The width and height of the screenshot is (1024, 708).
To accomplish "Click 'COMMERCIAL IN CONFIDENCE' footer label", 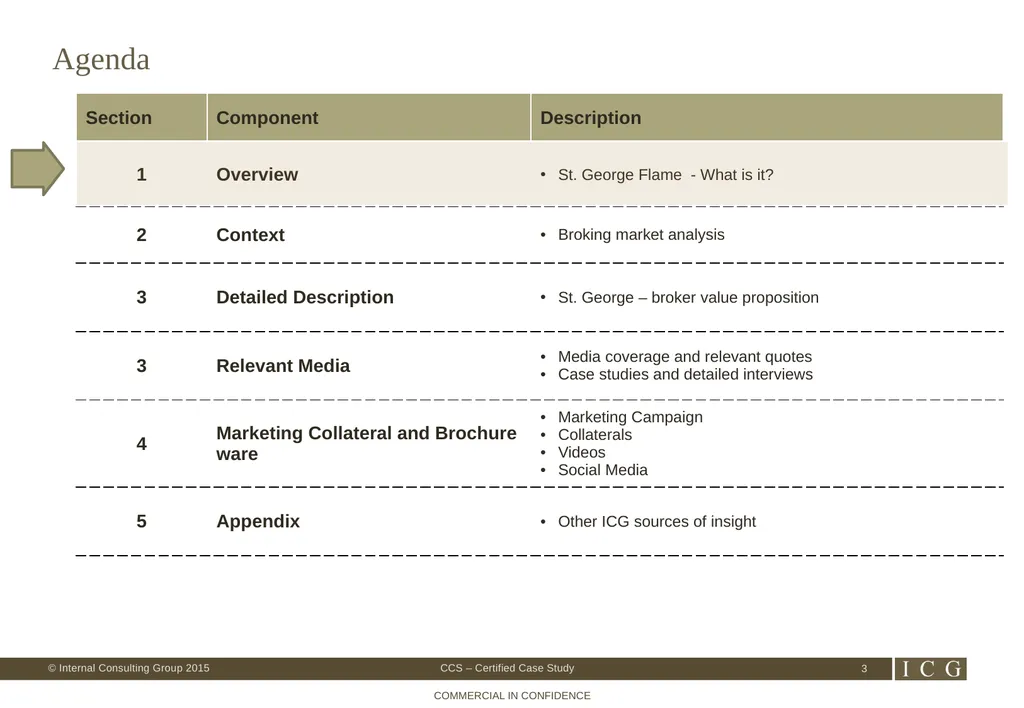I will (x=512, y=696).
